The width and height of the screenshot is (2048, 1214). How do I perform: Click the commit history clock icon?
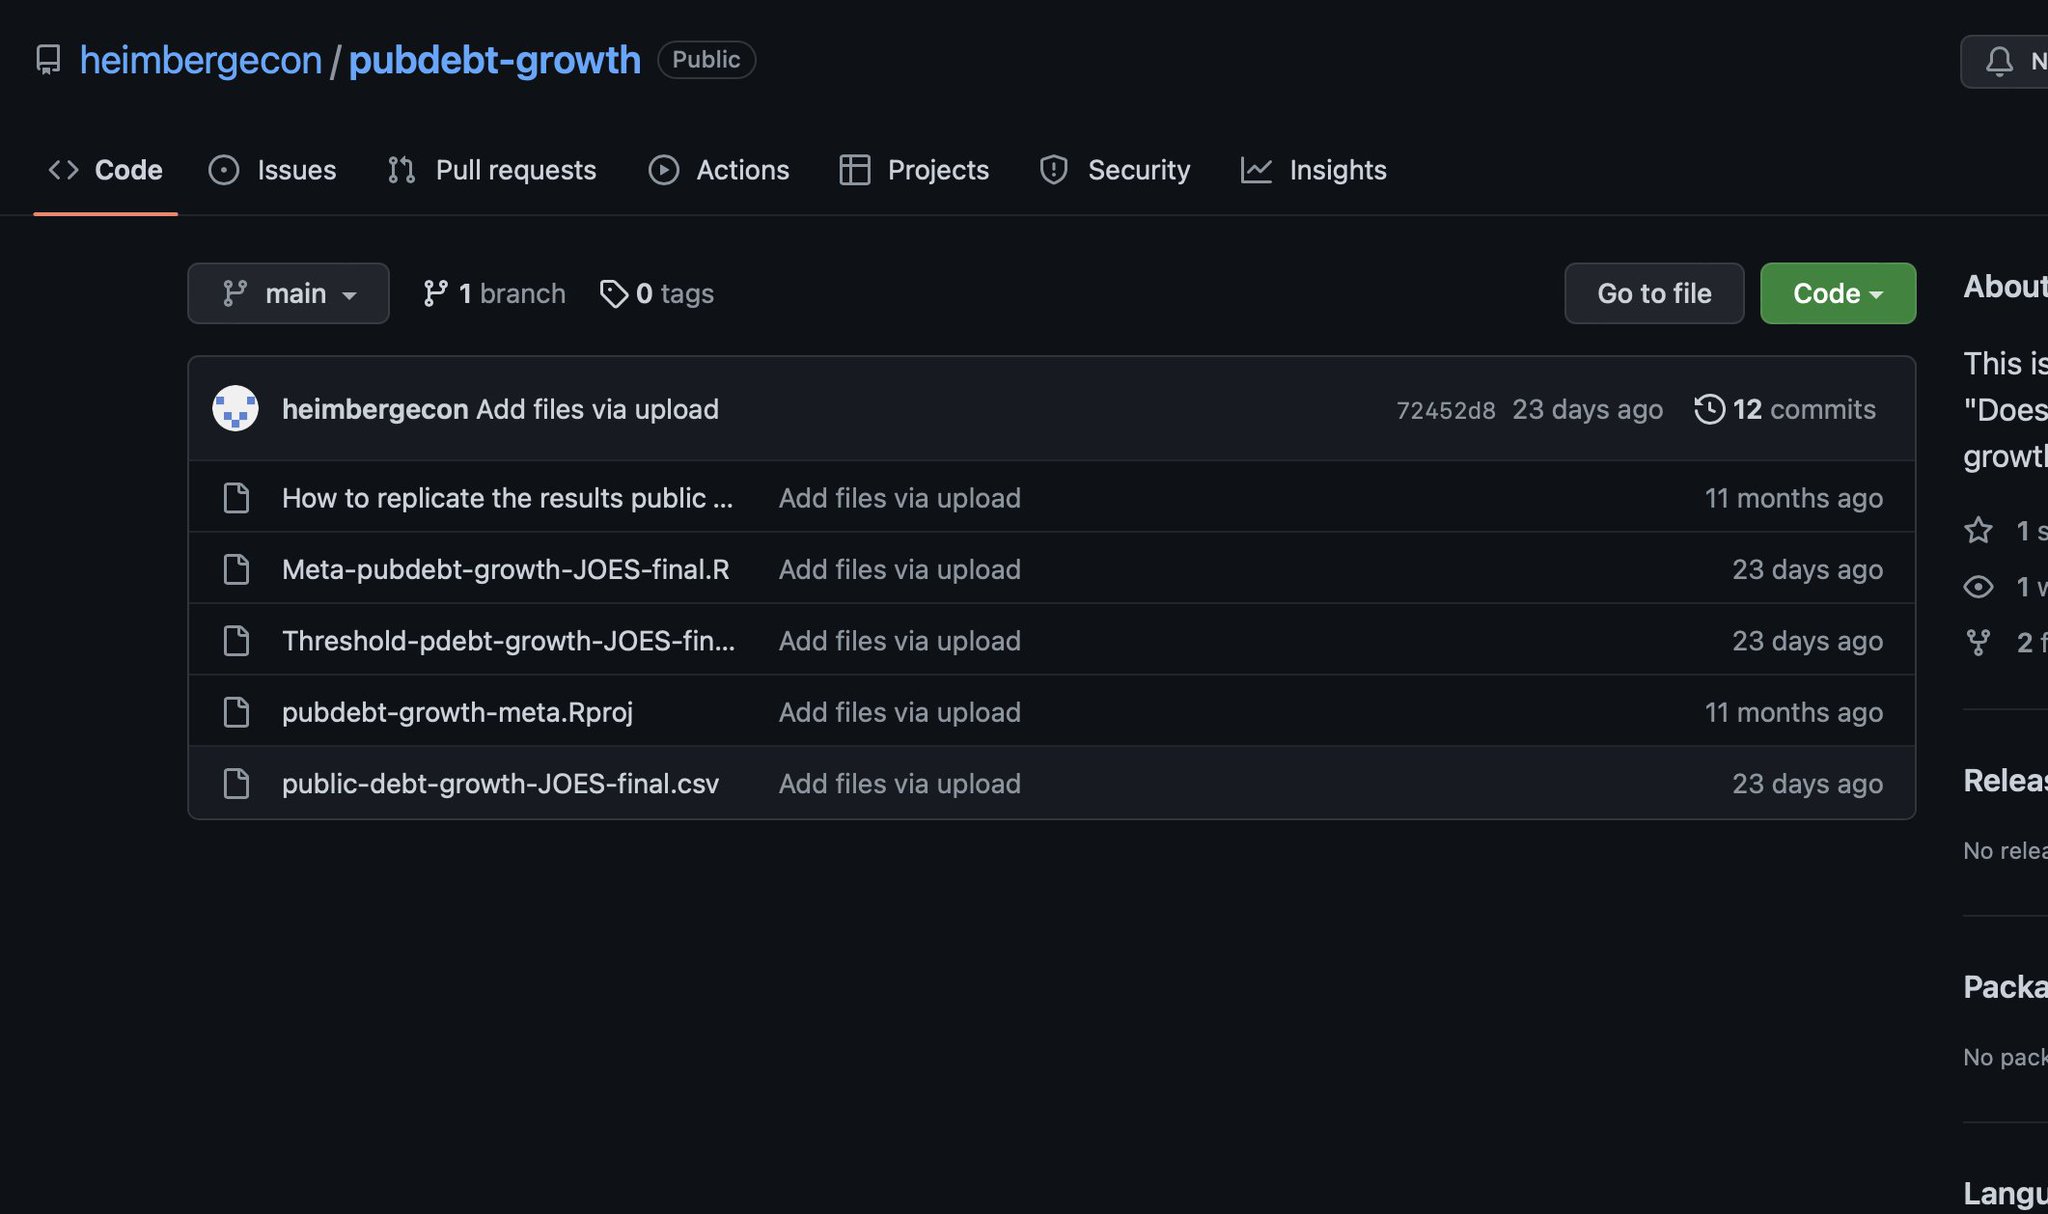pos(1709,409)
